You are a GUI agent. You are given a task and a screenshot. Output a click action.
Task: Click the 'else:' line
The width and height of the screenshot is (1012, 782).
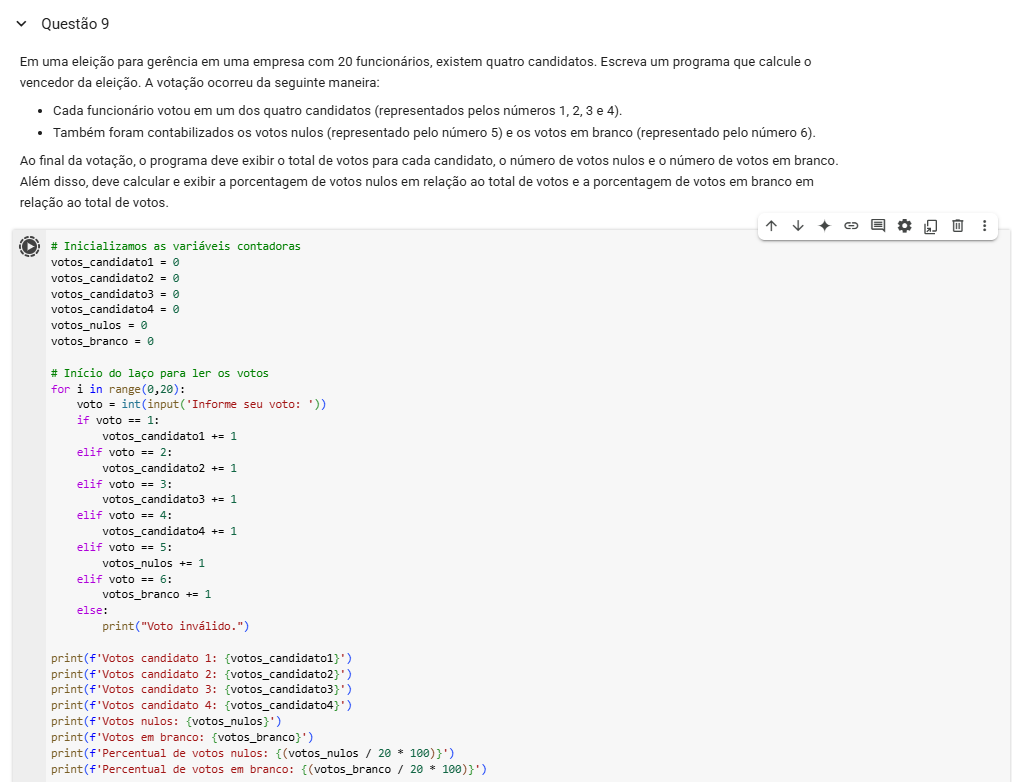click(x=92, y=610)
